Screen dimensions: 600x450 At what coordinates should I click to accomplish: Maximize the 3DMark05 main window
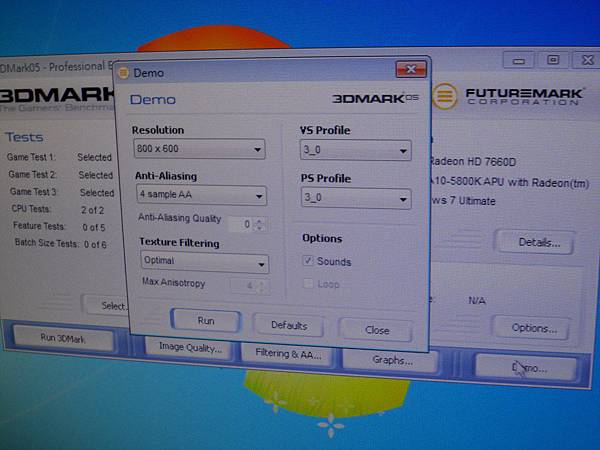[553, 60]
